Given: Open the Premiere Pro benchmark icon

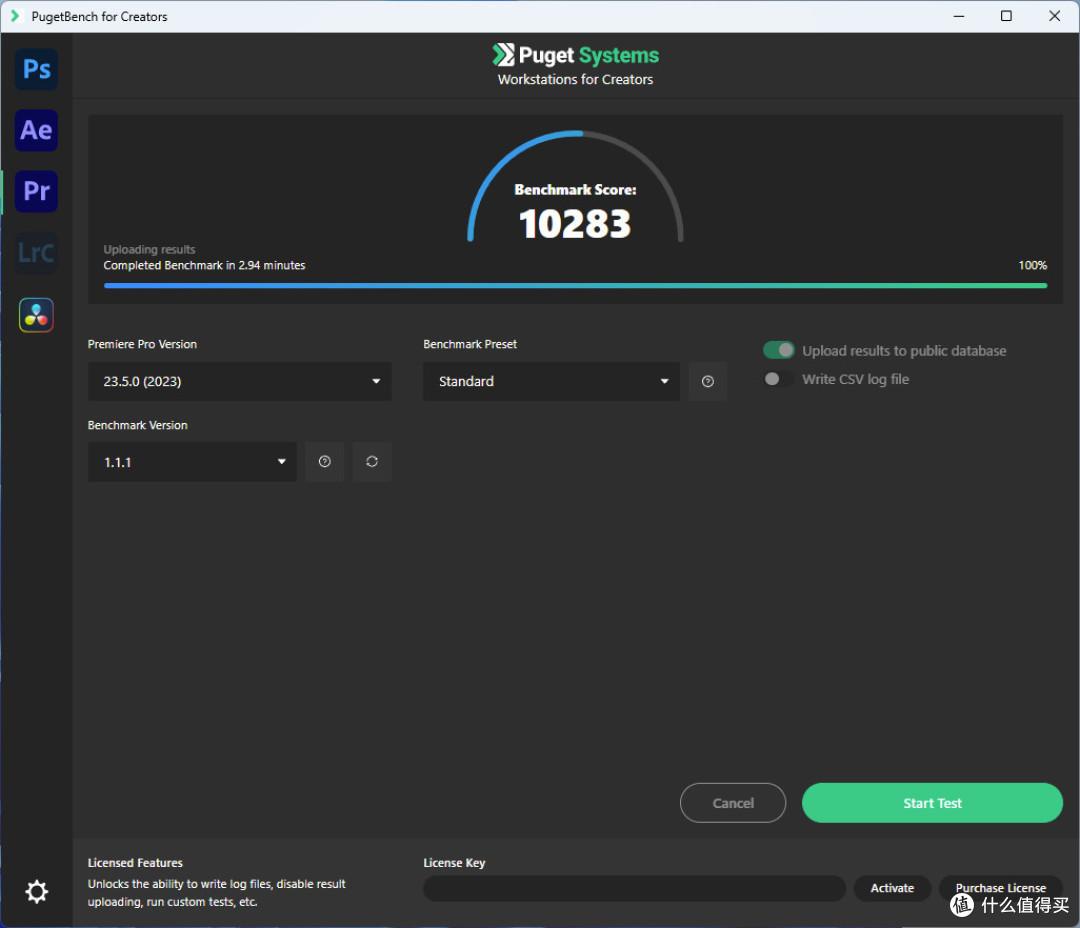Looking at the screenshot, I should click(37, 192).
